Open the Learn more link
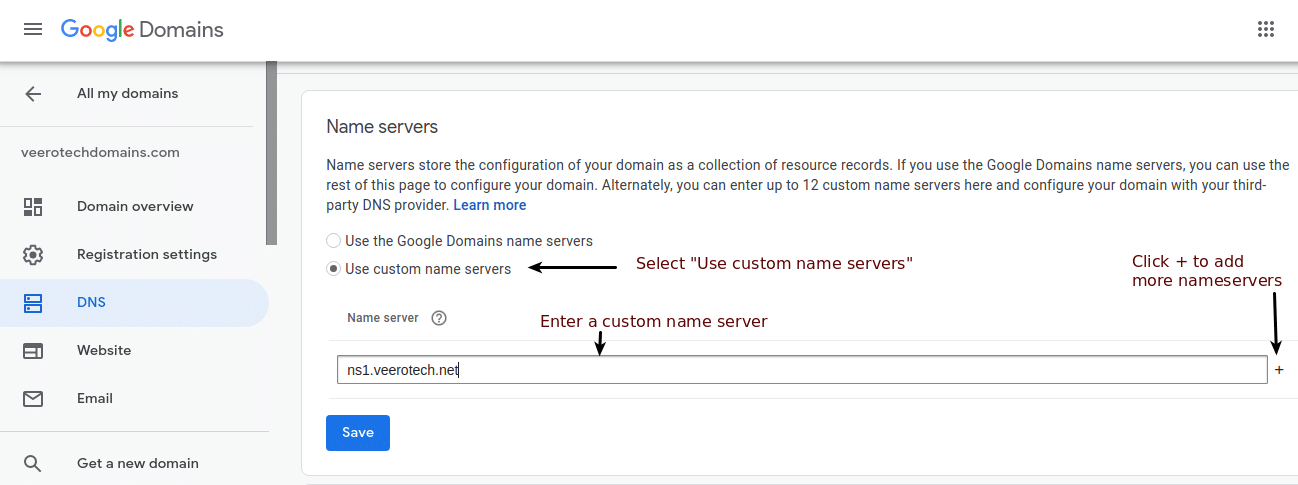The image size is (1298, 485). pos(490,205)
